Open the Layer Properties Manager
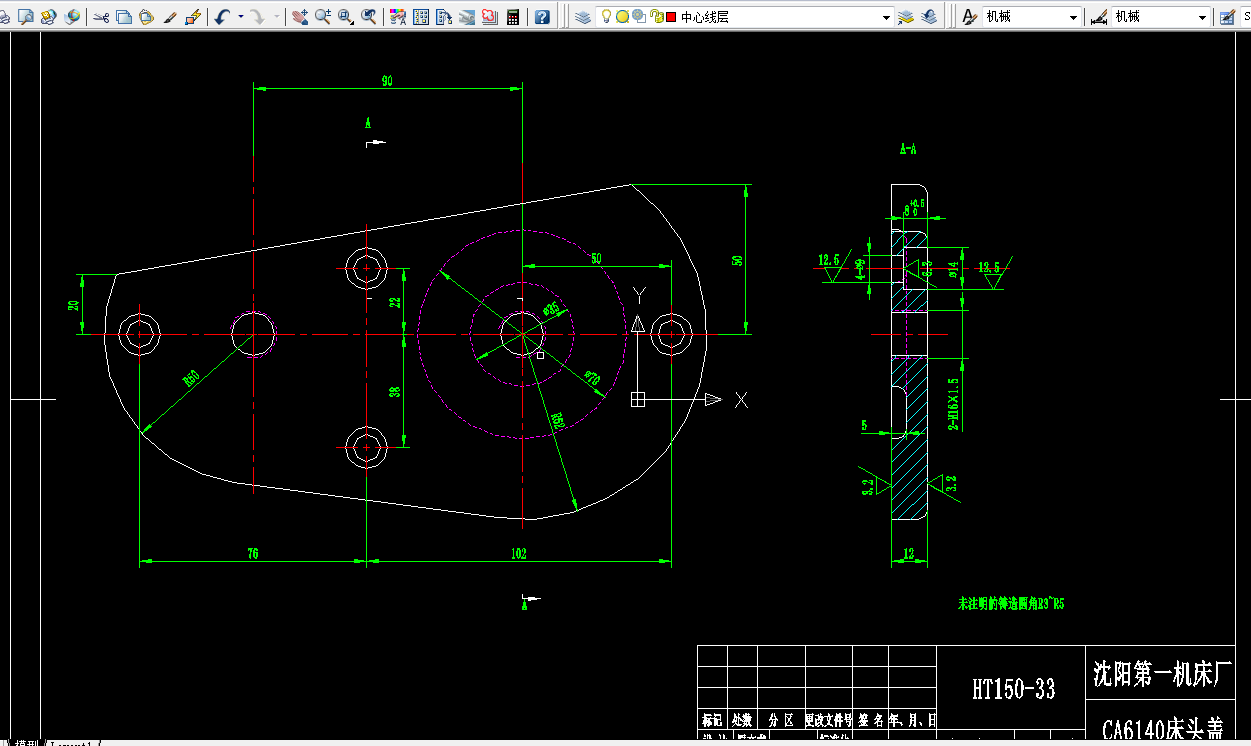The width and height of the screenshot is (1251, 746). [x=583, y=17]
